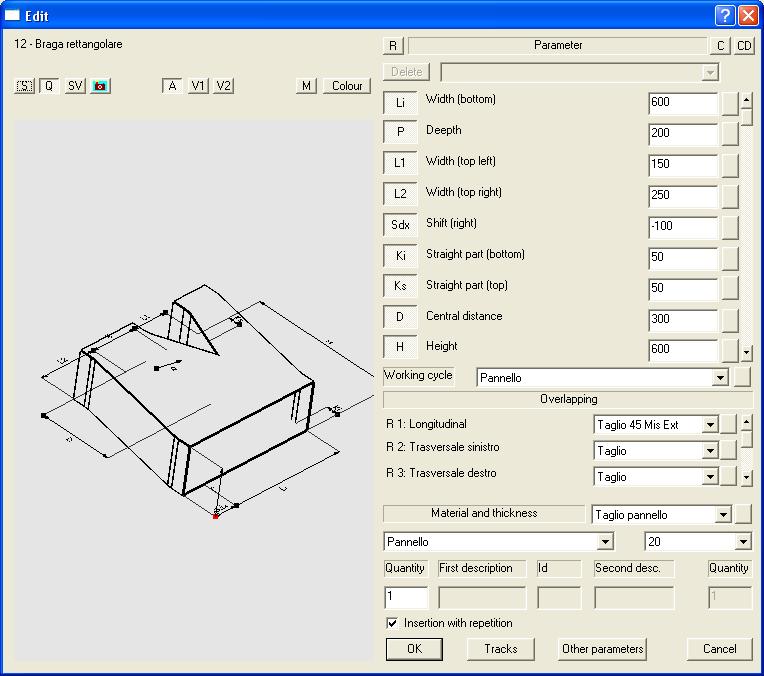Screen dimensions: 764x676
Task: Click the CD button beside Parameter
Action: 745,46
